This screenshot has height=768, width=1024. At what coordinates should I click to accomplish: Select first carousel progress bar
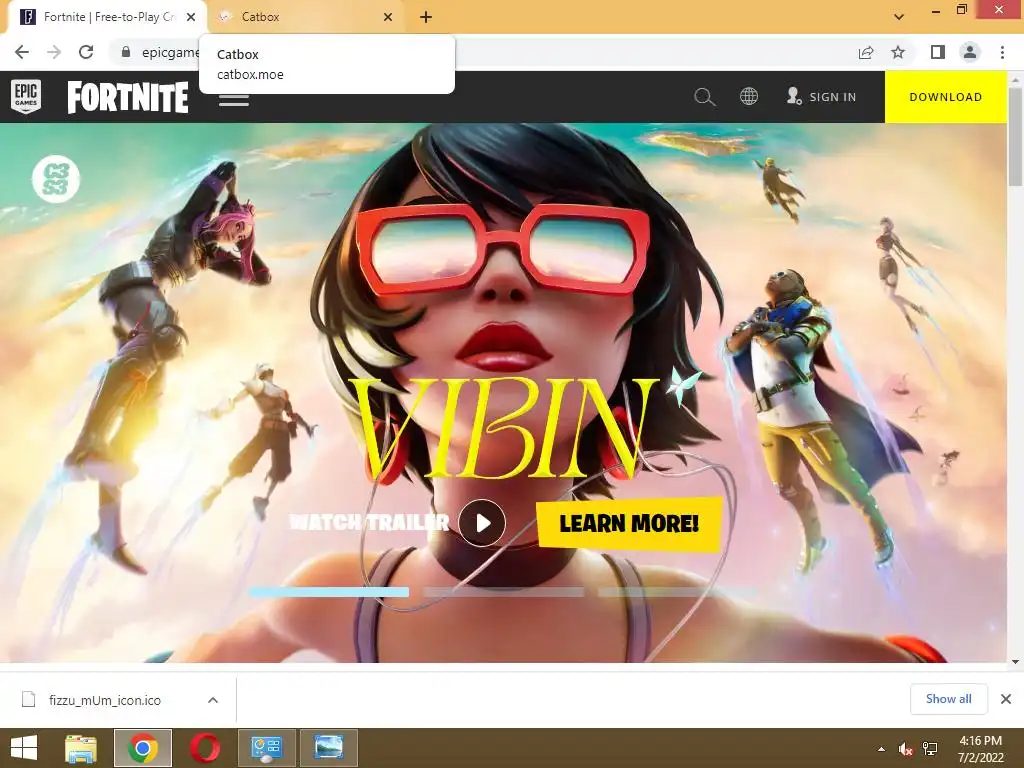click(x=328, y=592)
